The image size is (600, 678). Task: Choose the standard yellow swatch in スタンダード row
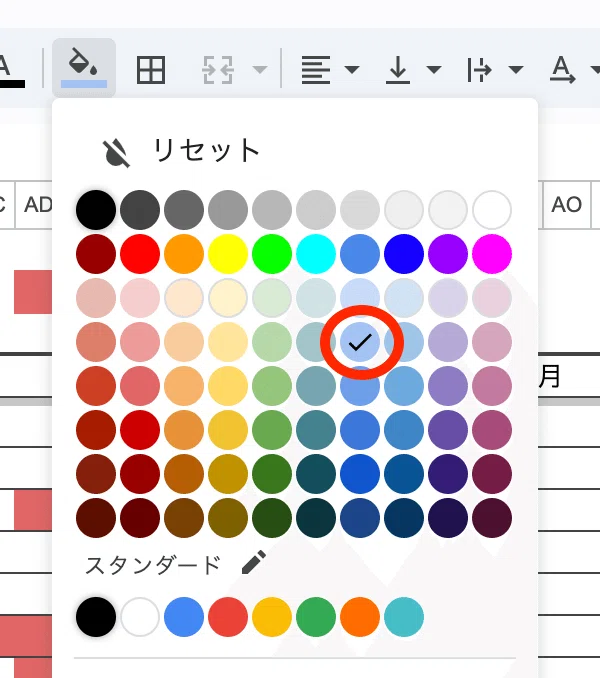coord(272,617)
